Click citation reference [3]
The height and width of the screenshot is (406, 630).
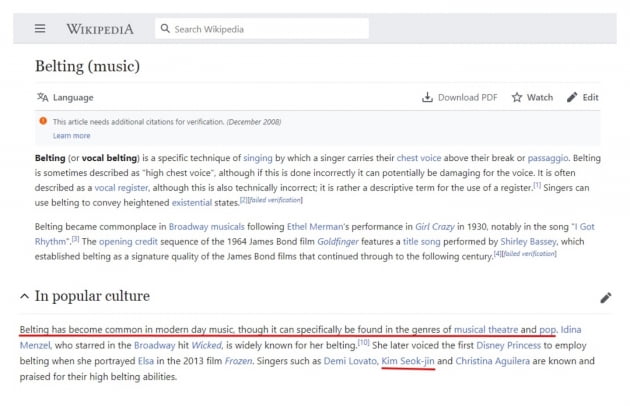(76, 239)
